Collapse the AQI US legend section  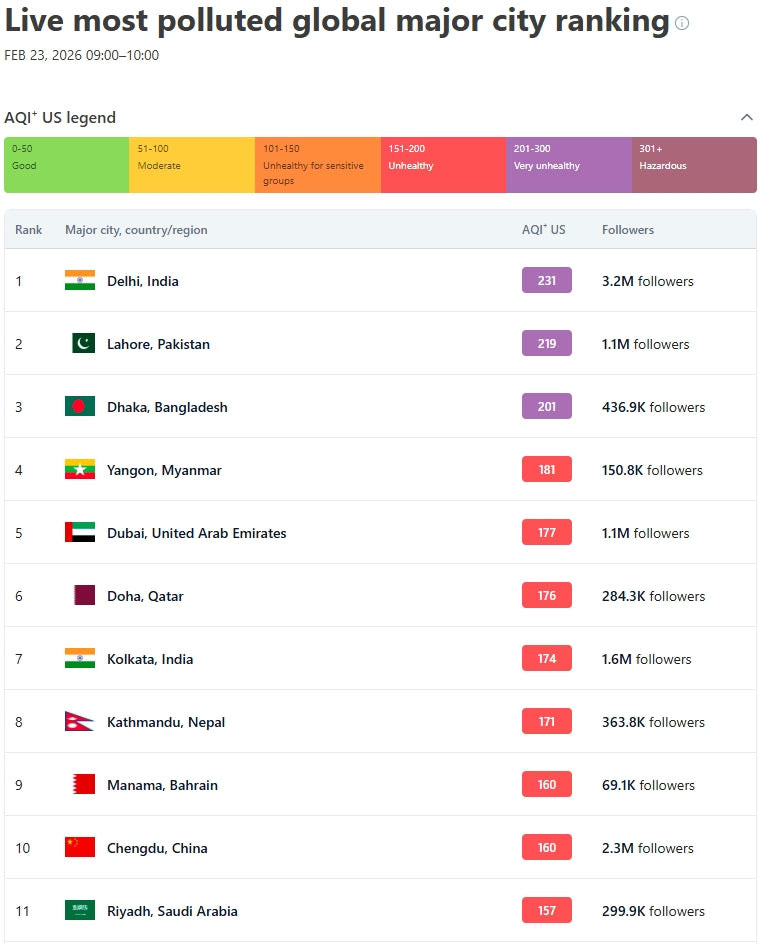click(746, 117)
